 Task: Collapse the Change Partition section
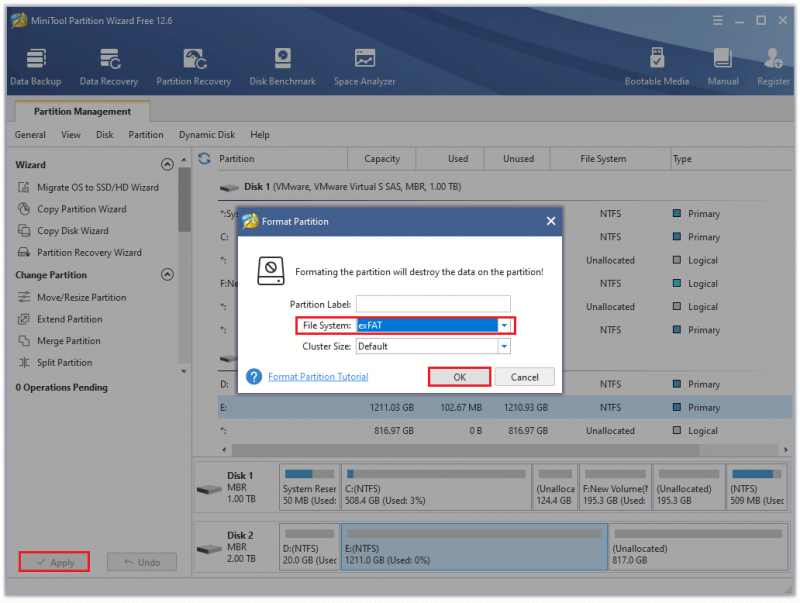tap(167, 274)
